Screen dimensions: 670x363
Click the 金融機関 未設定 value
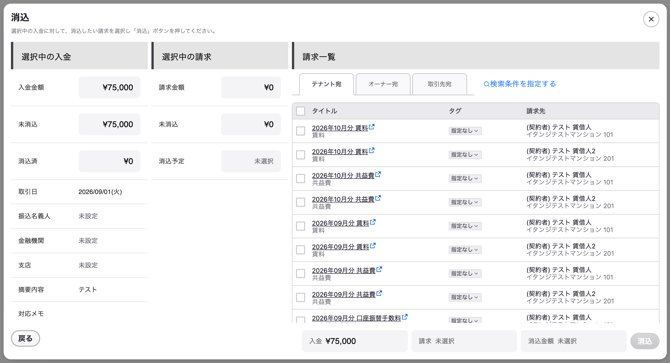88,240
